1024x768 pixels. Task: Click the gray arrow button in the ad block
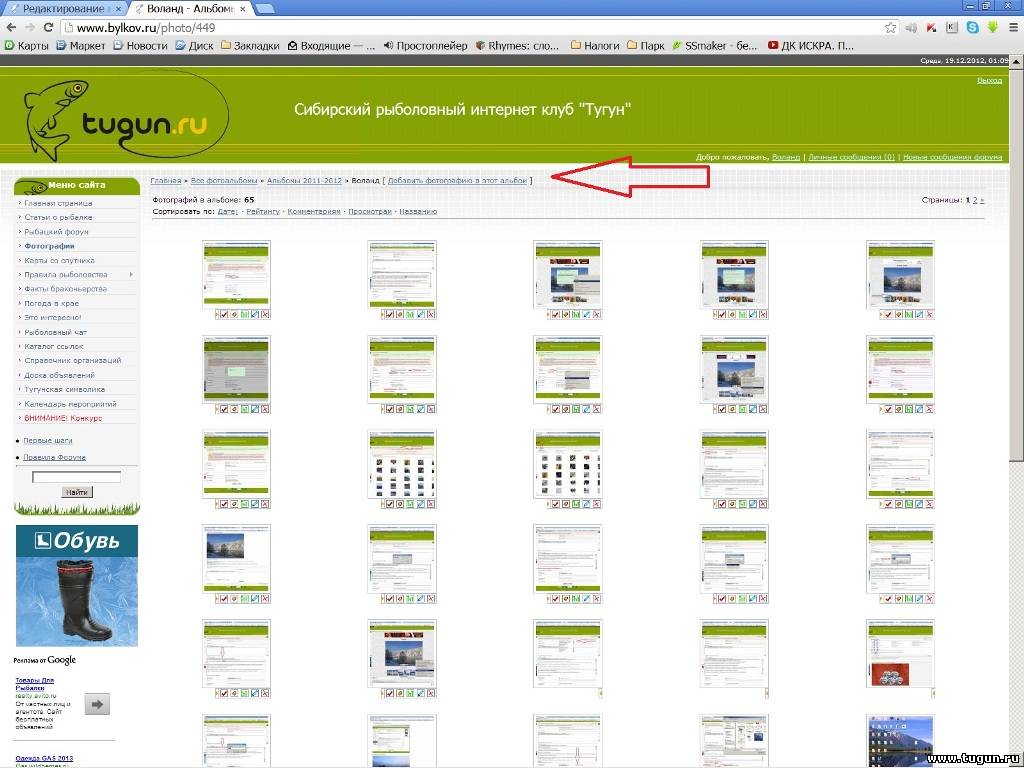point(97,704)
